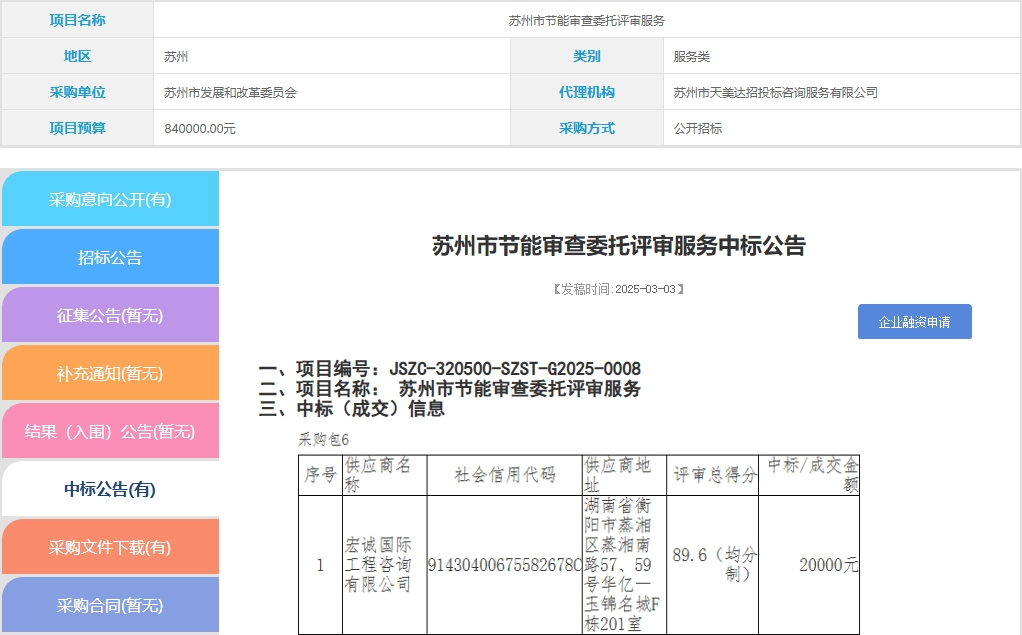Select the 征集公告(暂无) tab

tap(110, 315)
